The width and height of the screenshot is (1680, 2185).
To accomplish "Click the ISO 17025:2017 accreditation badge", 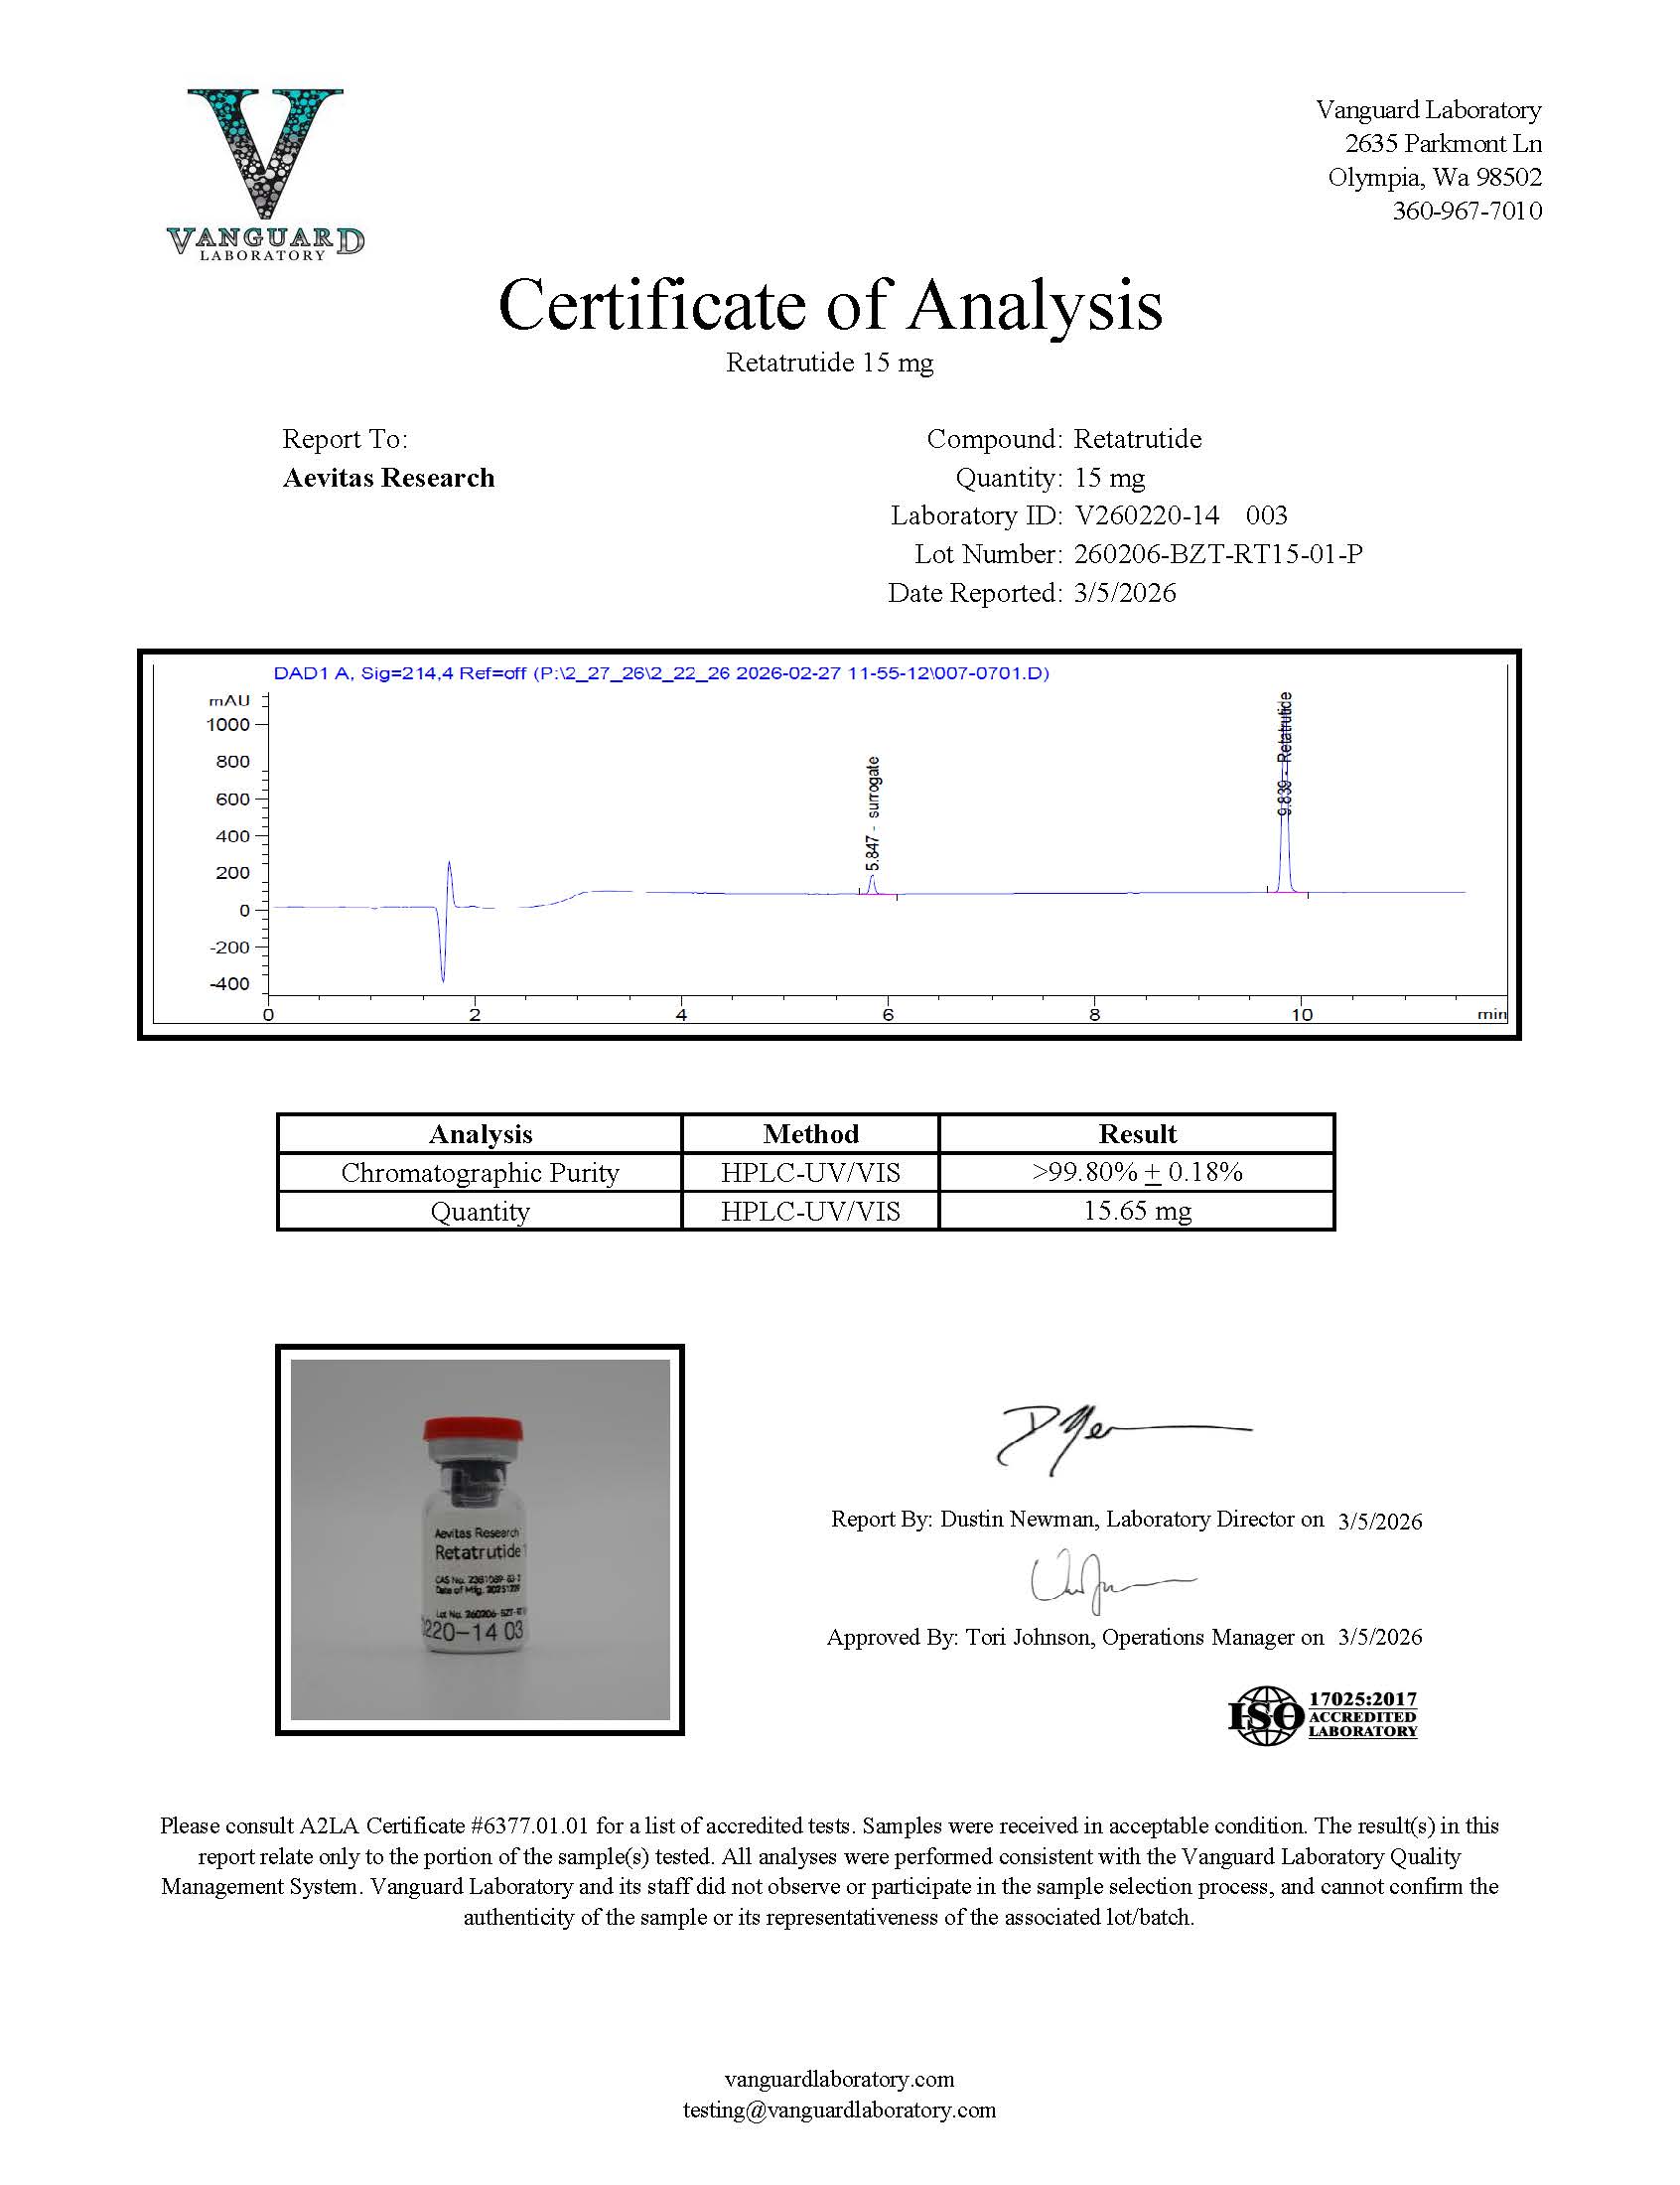I will coord(1322,1715).
